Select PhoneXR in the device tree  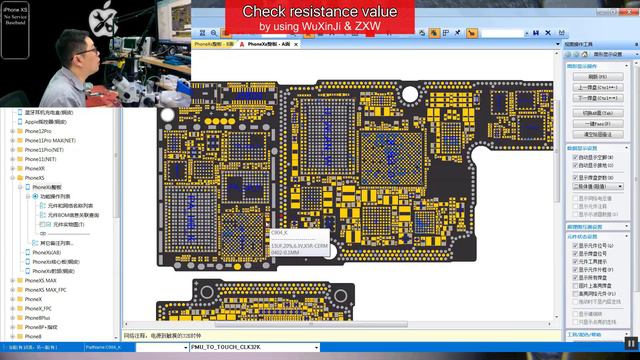point(35,169)
